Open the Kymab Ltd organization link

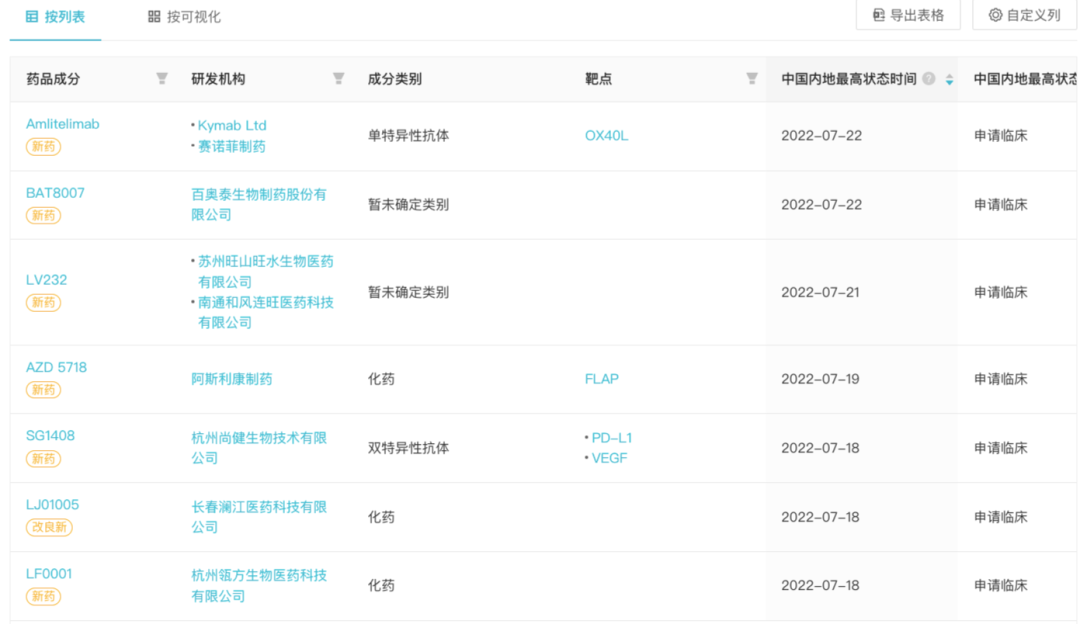tap(232, 125)
